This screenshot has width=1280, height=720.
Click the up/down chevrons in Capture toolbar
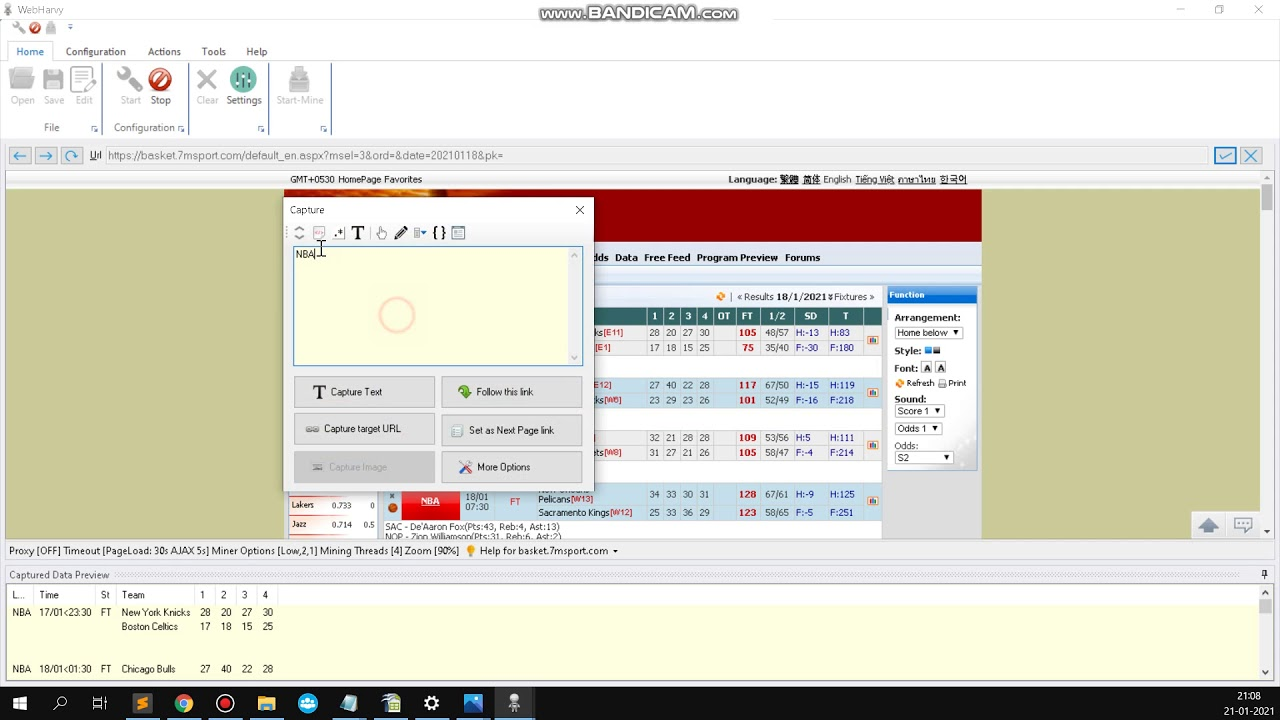click(299, 233)
